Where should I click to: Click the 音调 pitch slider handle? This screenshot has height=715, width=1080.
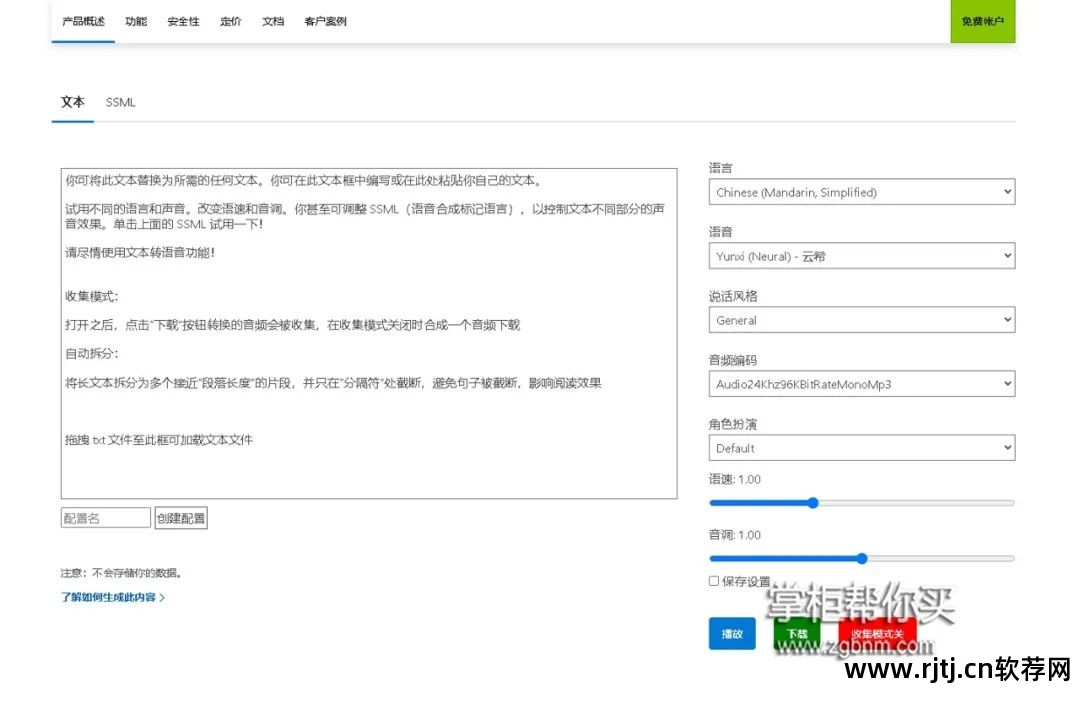tap(862, 559)
